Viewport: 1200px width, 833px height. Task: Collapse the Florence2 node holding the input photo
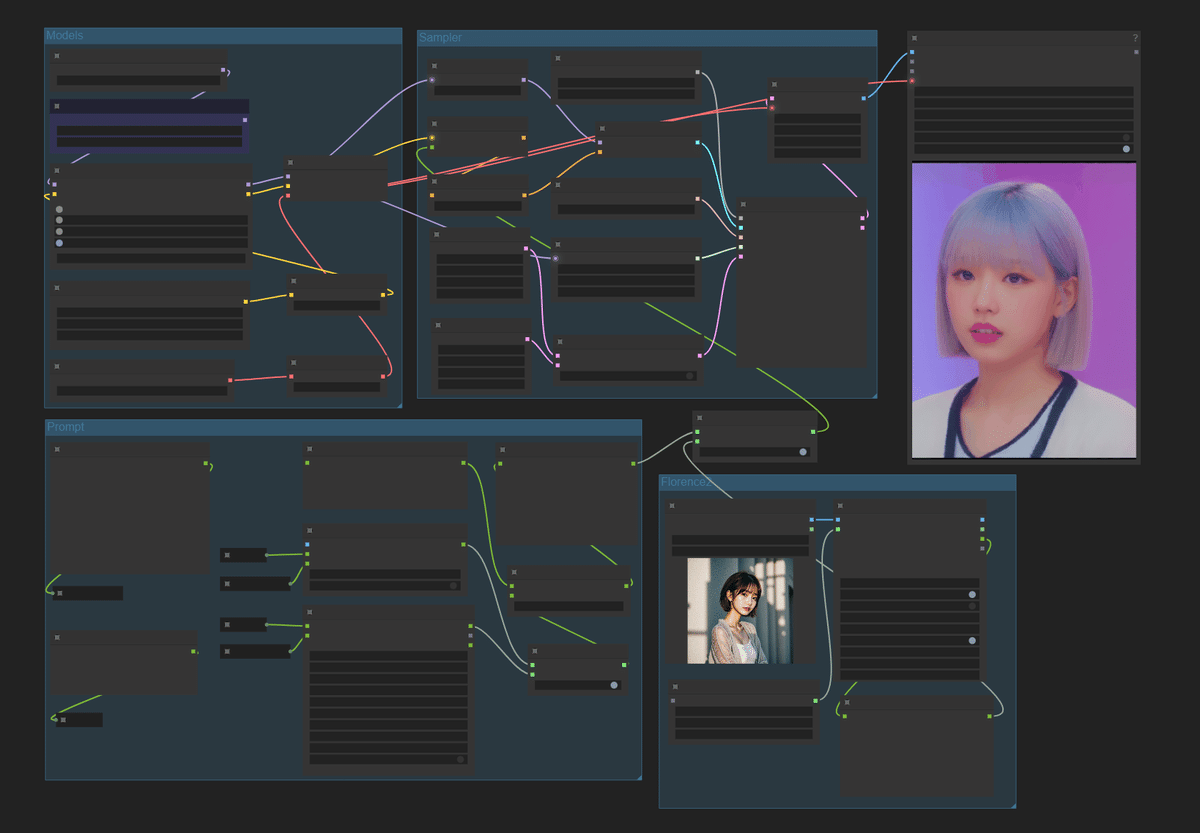pyautogui.click(x=673, y=506)
